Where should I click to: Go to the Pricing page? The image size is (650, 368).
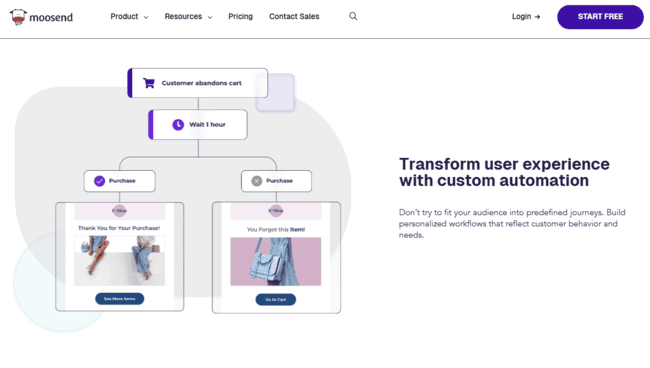tap(240, 17)
